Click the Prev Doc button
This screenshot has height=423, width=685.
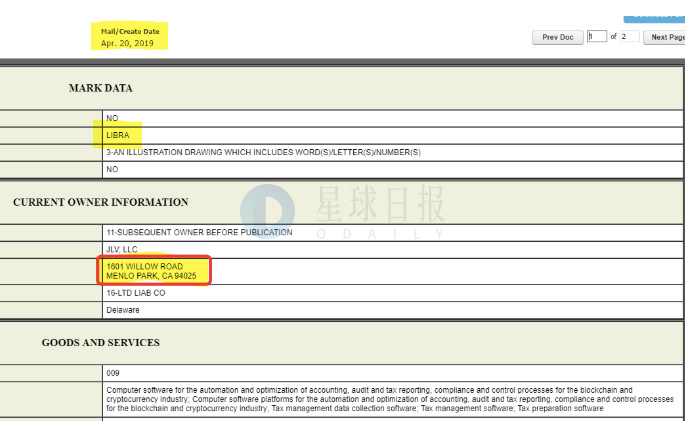pyautogui.click(x=557, y=38)
